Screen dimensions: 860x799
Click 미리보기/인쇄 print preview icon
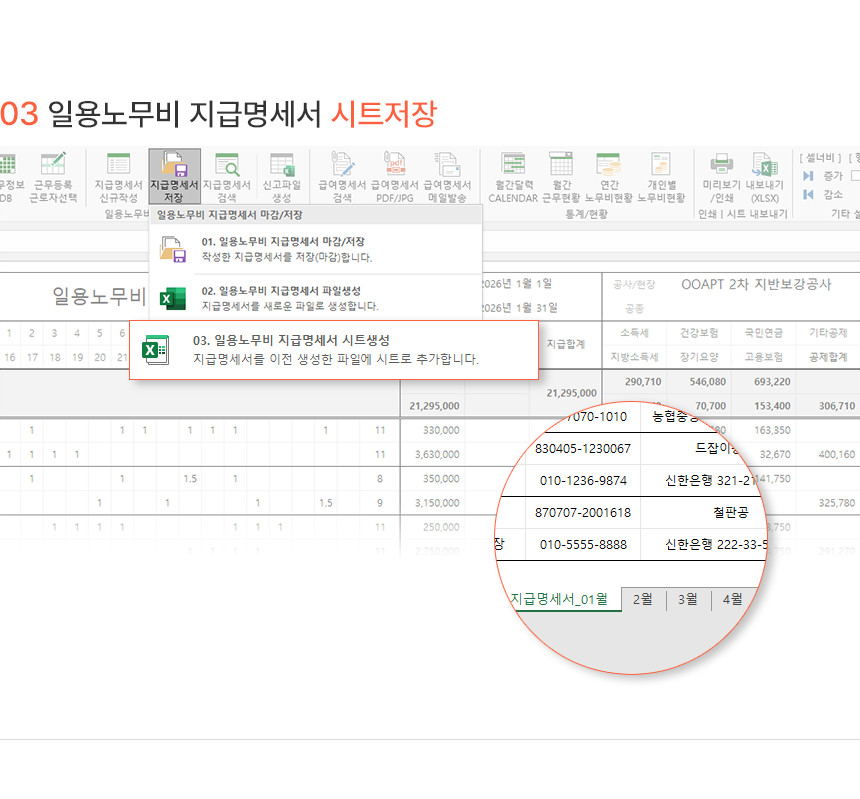point(720,175)
